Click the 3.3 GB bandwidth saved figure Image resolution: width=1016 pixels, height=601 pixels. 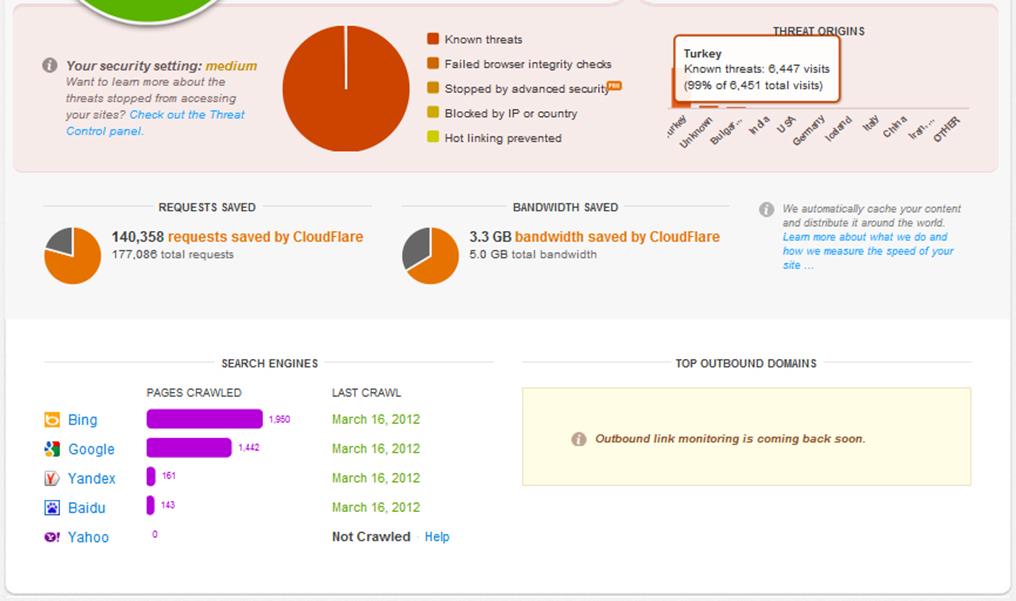(x=491, y=237)
